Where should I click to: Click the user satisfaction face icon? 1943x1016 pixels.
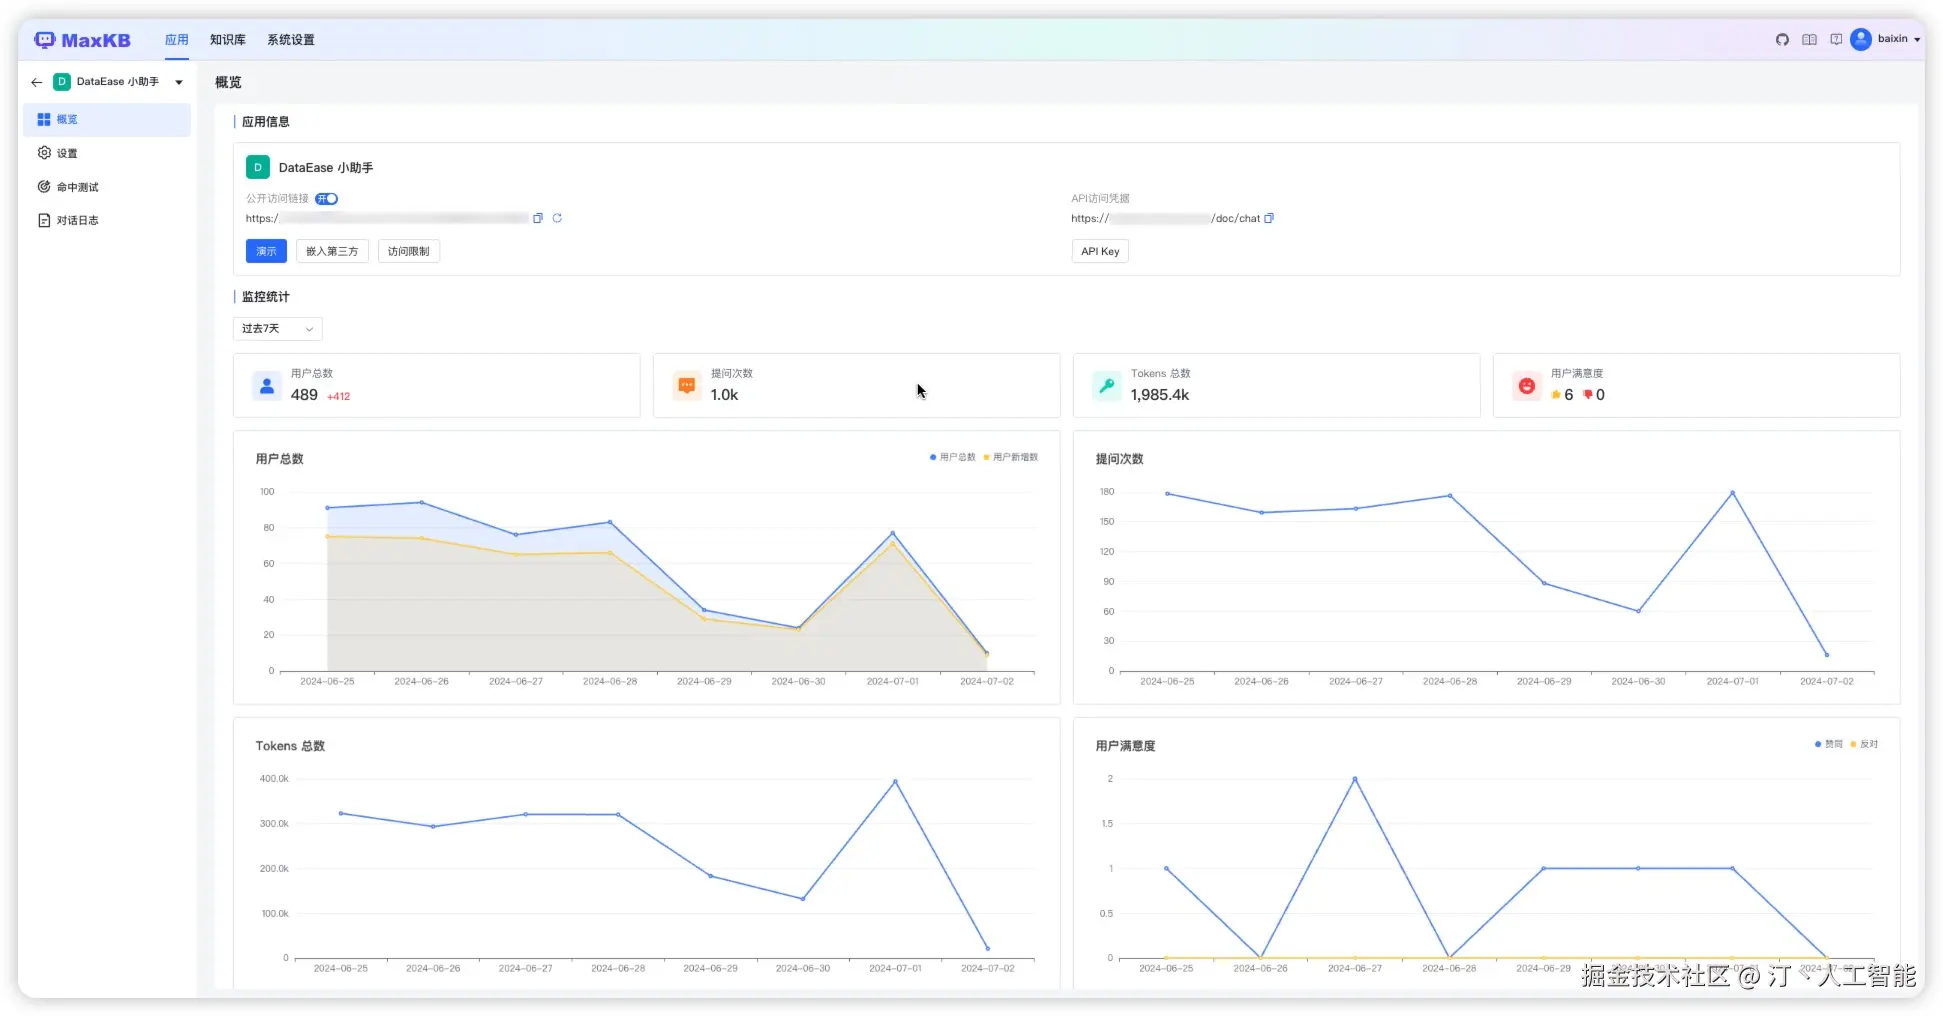coord(1527,385)
